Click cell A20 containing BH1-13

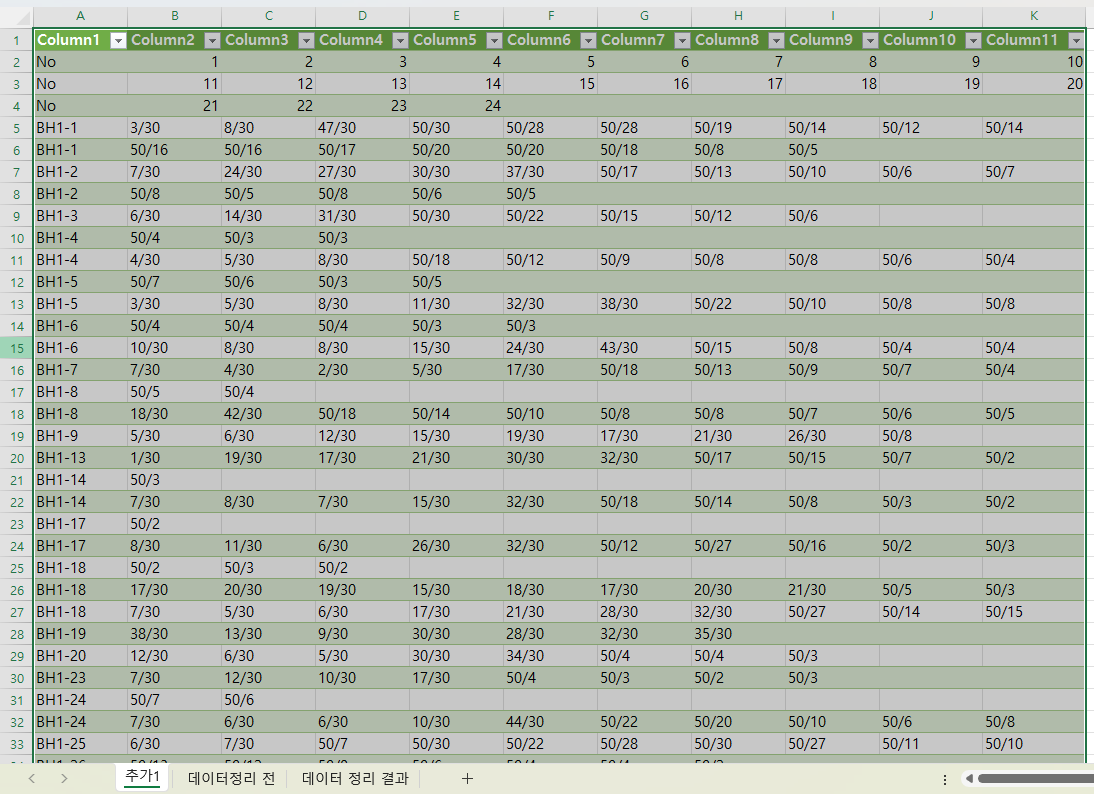(80, 458)
